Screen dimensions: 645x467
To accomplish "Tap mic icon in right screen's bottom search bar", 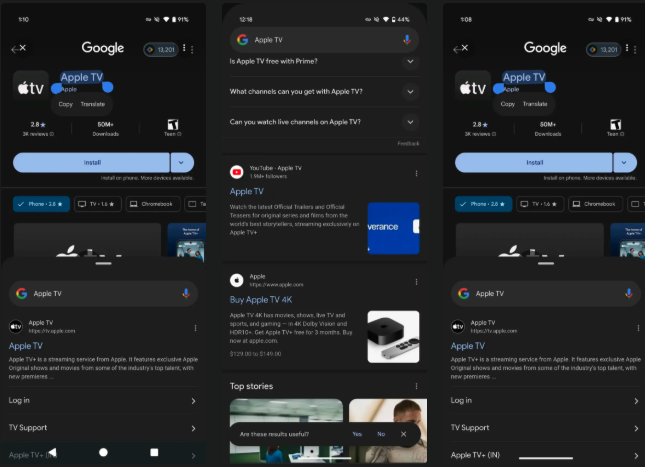I will click(x=629, y=293).
